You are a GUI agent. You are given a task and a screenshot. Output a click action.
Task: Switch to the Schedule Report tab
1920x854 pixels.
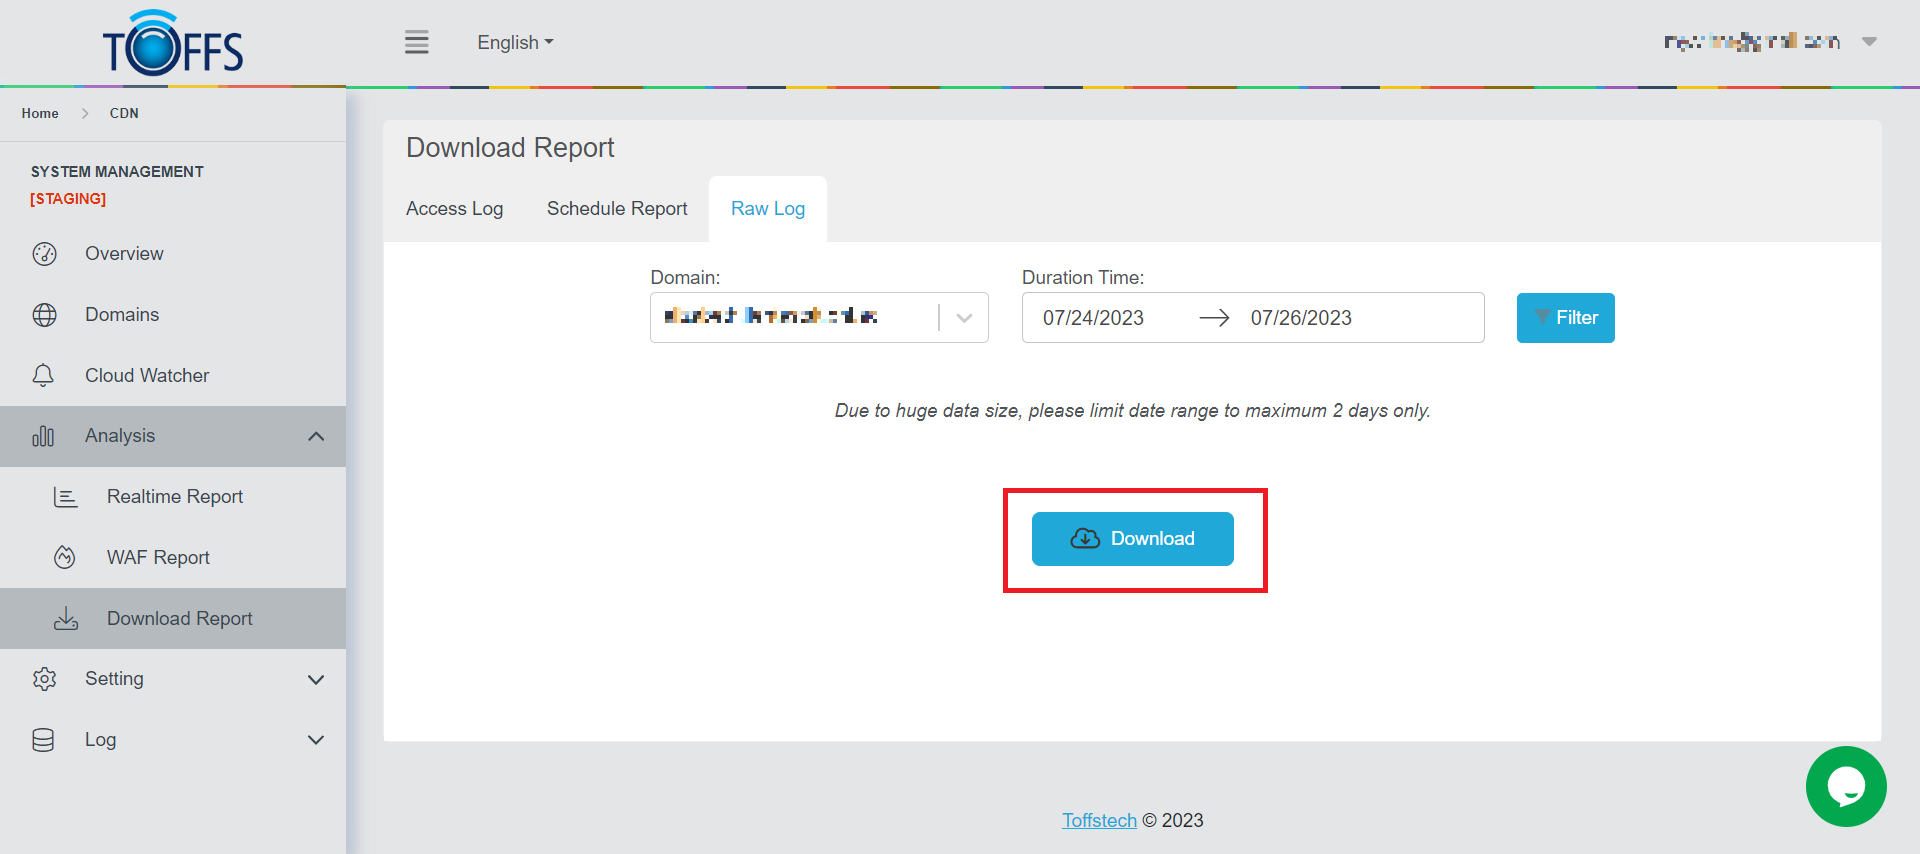pyautogui.click(x=617, y=209)
